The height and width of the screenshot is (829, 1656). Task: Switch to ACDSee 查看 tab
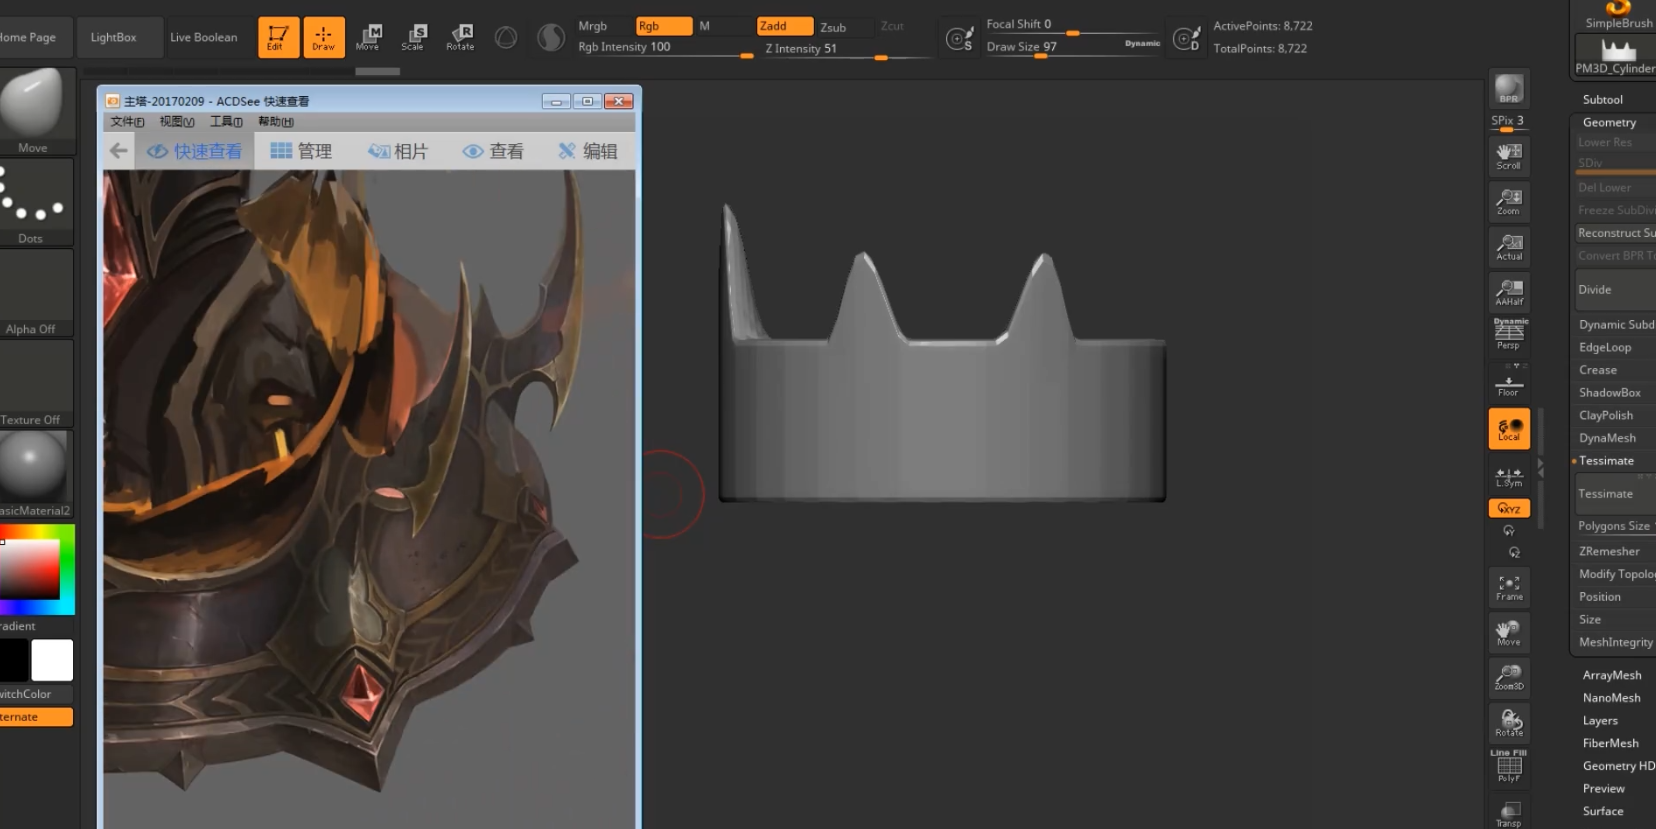point(493,151)
